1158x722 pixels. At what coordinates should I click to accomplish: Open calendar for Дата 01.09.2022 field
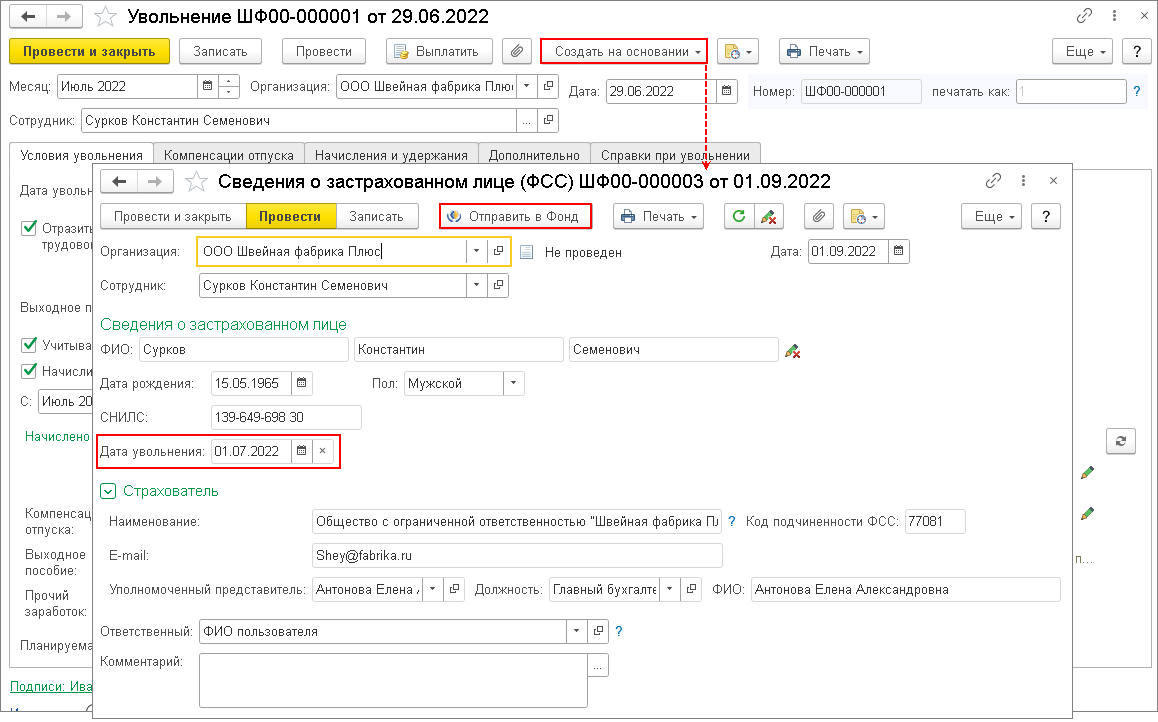(898, 251)
